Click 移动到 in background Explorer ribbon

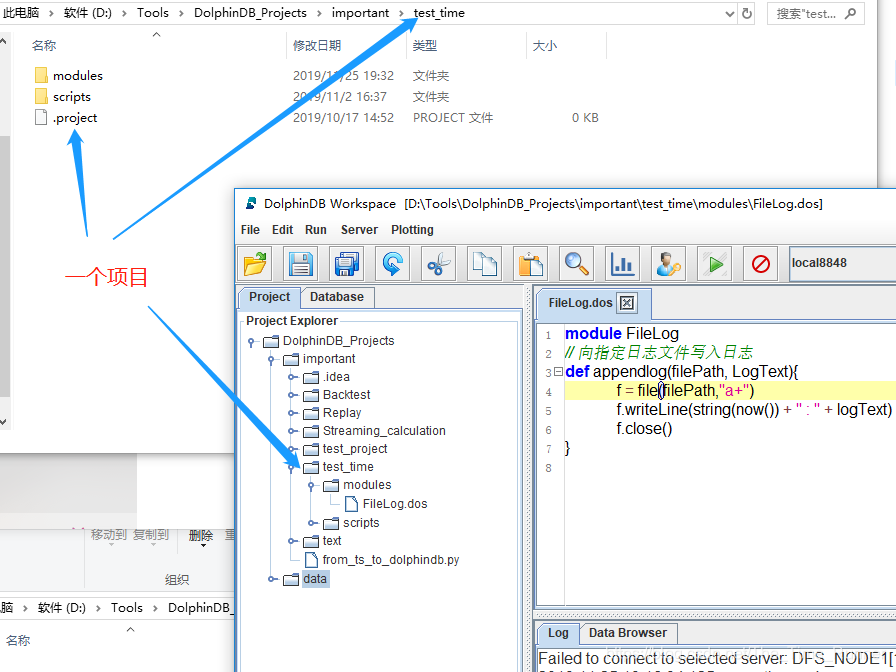pyautogui.click(x=109, y=536)
